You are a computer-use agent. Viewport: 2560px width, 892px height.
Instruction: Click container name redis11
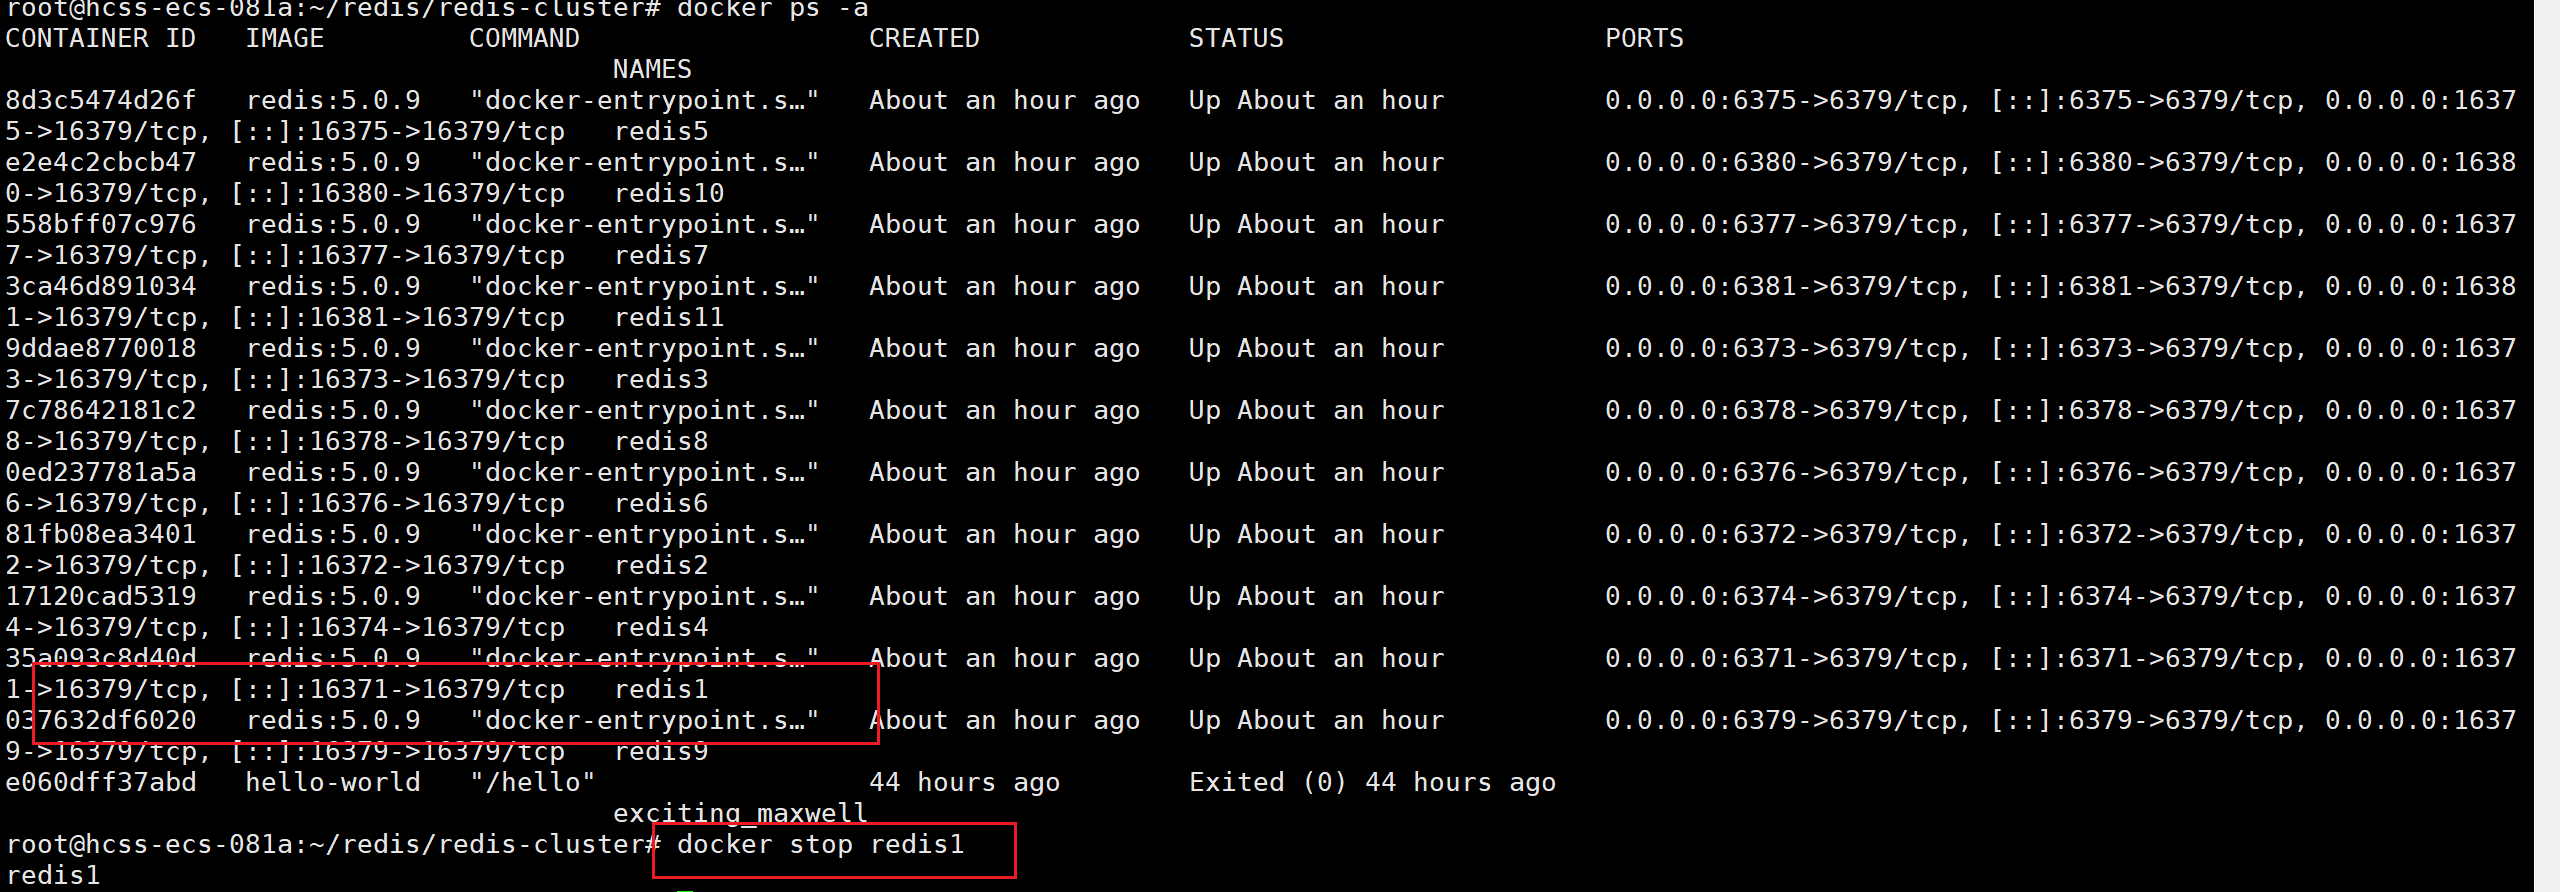(669, 318)
